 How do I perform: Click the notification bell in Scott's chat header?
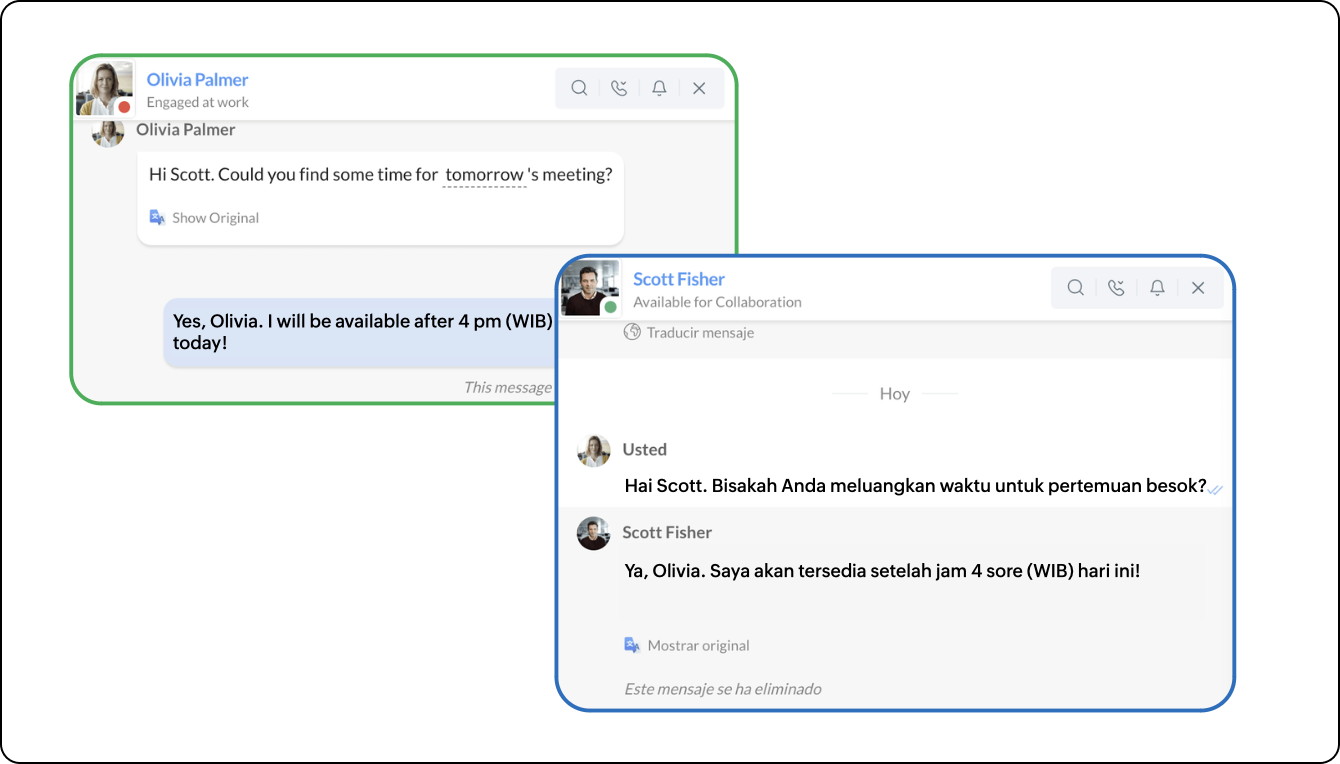coord(1157,287)
